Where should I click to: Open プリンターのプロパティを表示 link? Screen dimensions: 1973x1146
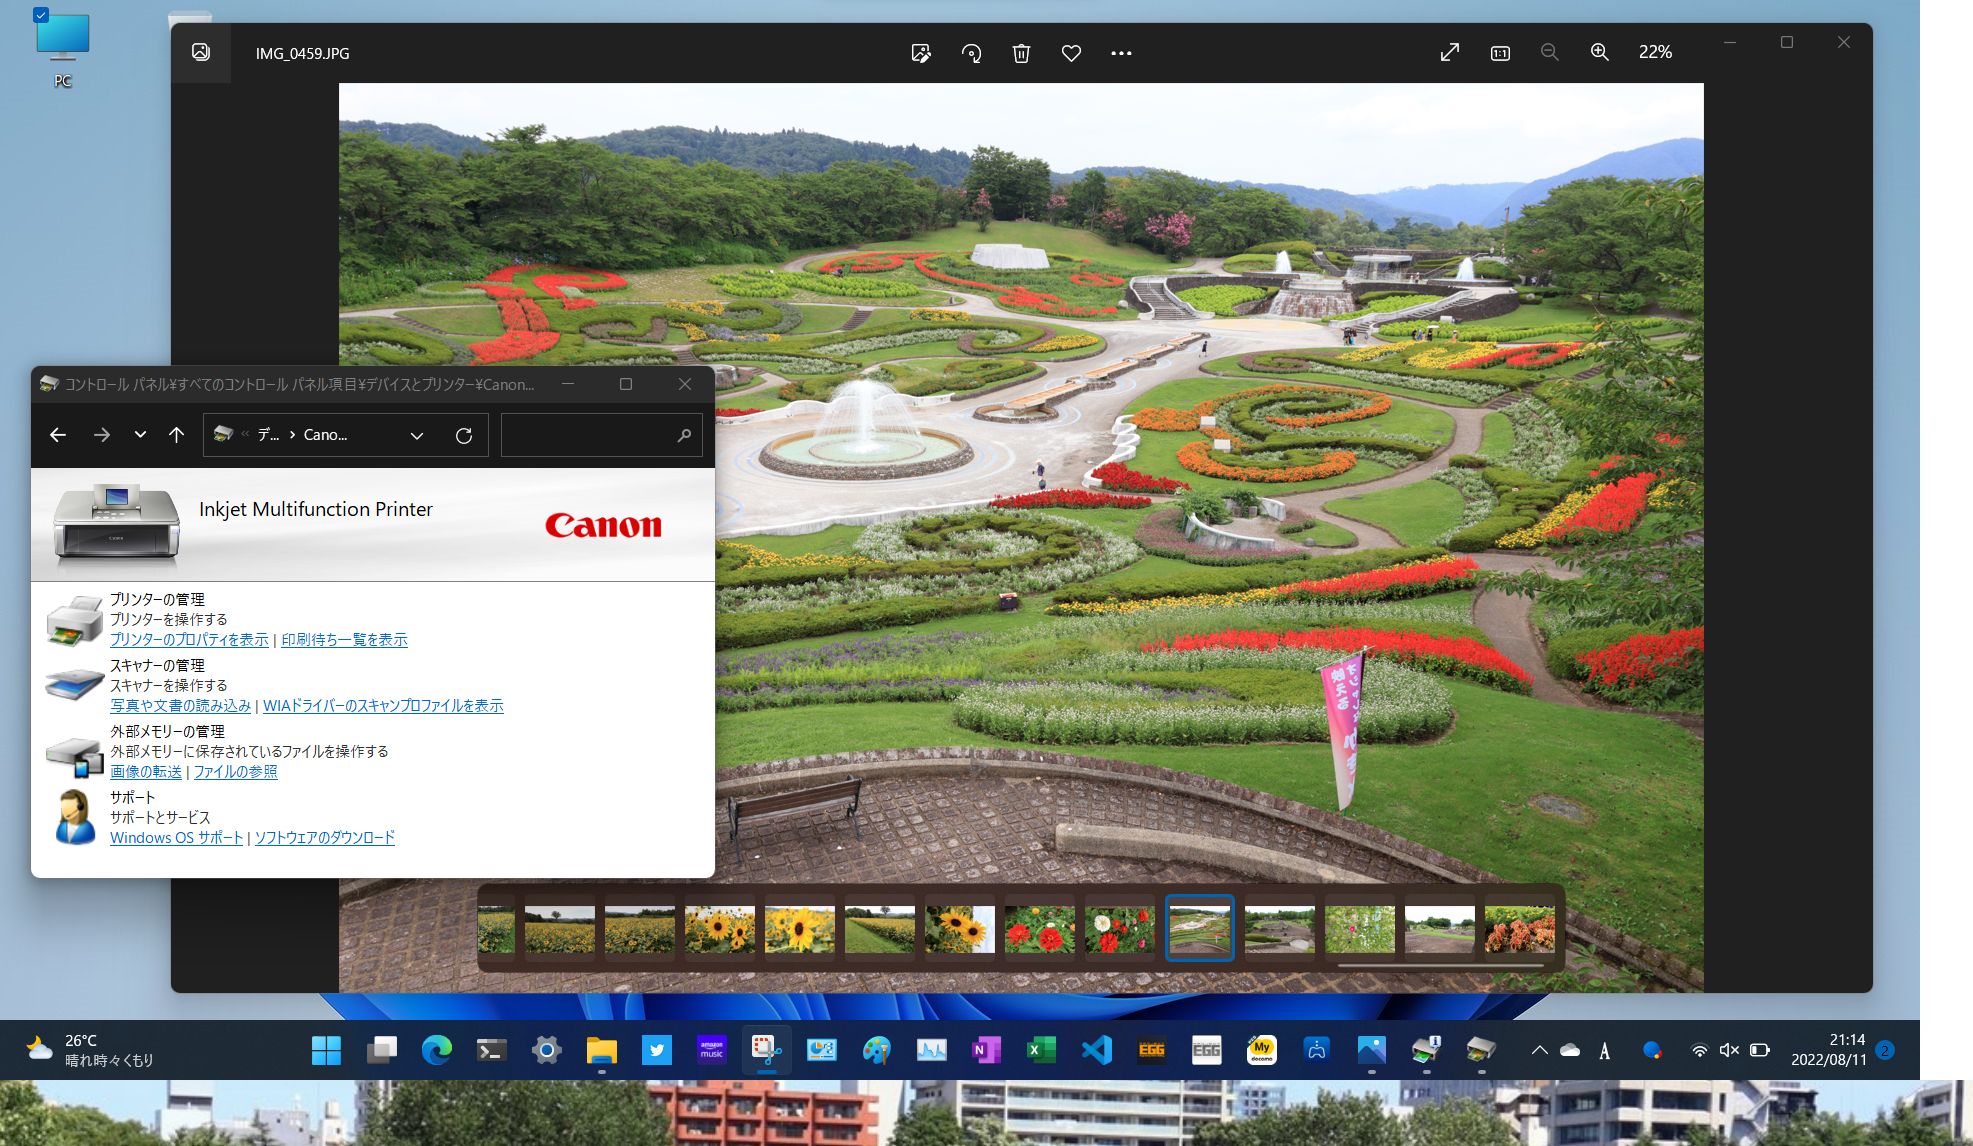coord(189,640)
